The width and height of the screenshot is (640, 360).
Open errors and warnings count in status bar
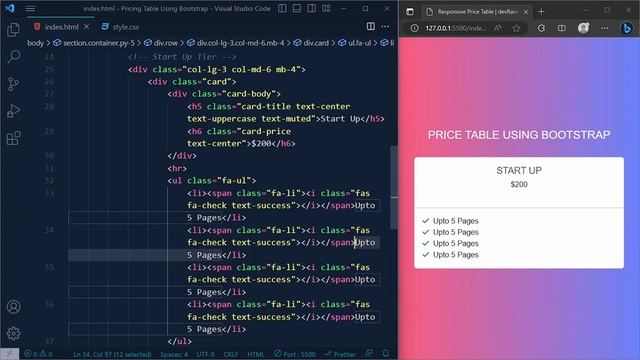[38, 354]
